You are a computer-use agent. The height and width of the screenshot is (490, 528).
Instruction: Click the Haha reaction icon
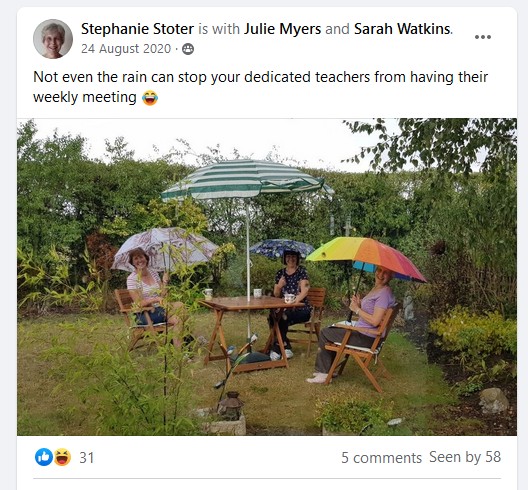63,457
